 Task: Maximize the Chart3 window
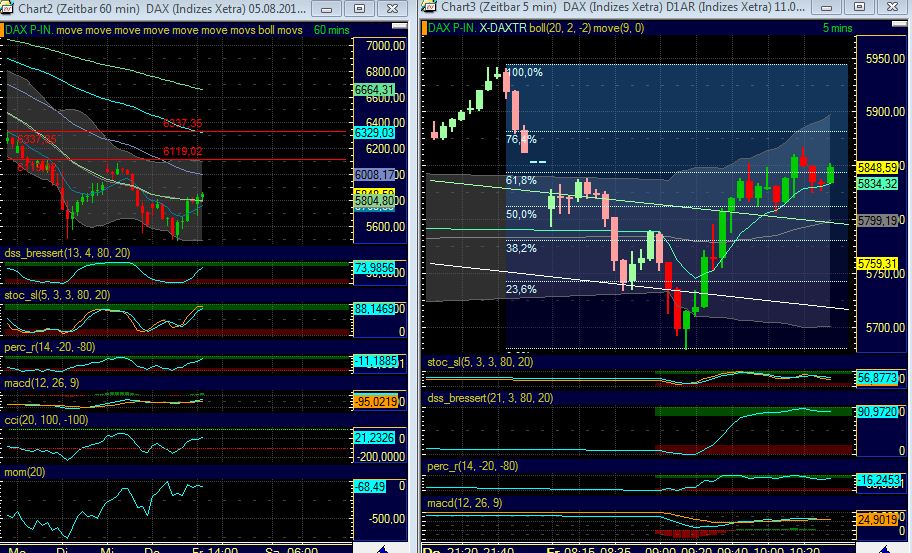point(859,8)
